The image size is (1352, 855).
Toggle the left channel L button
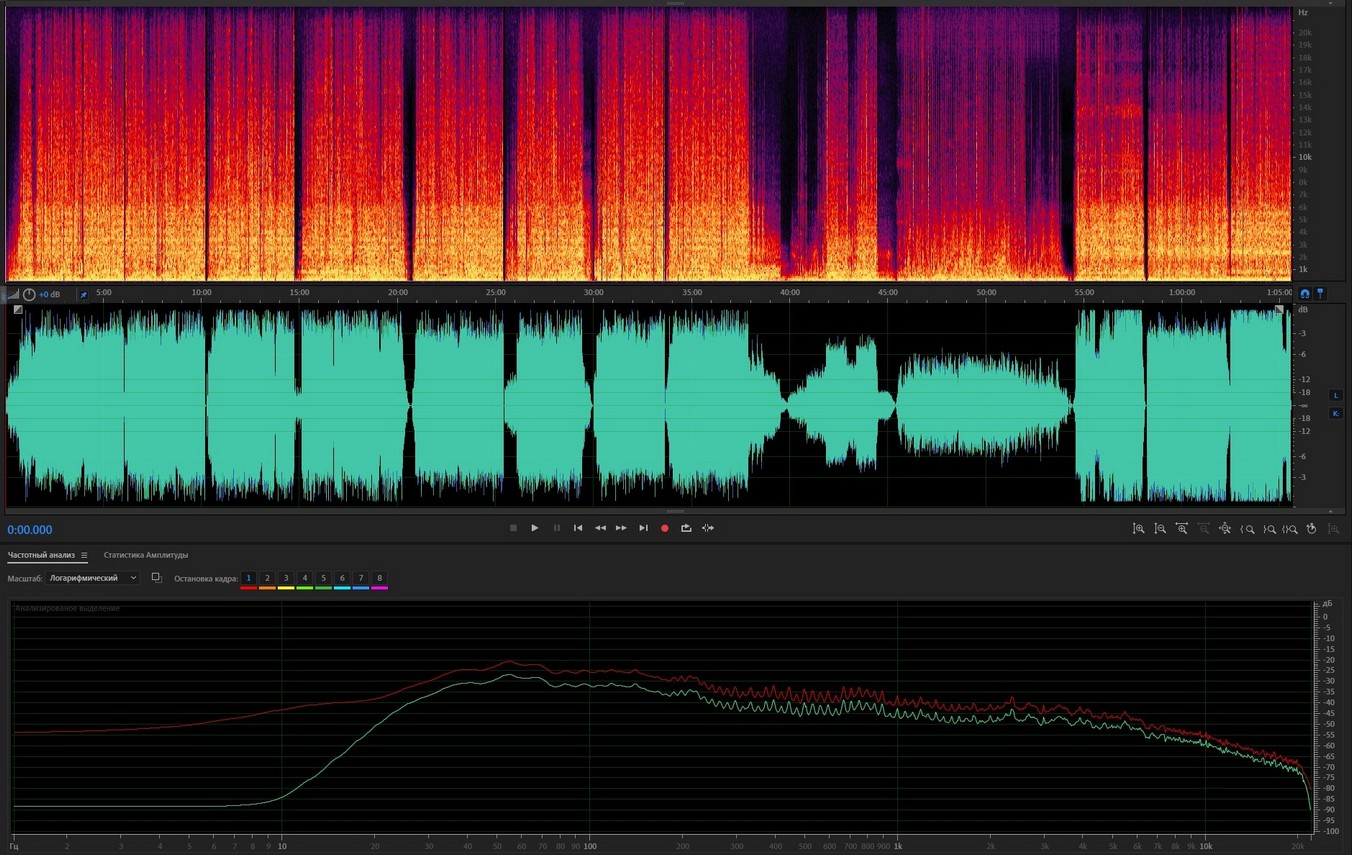tap(1335, 396)
